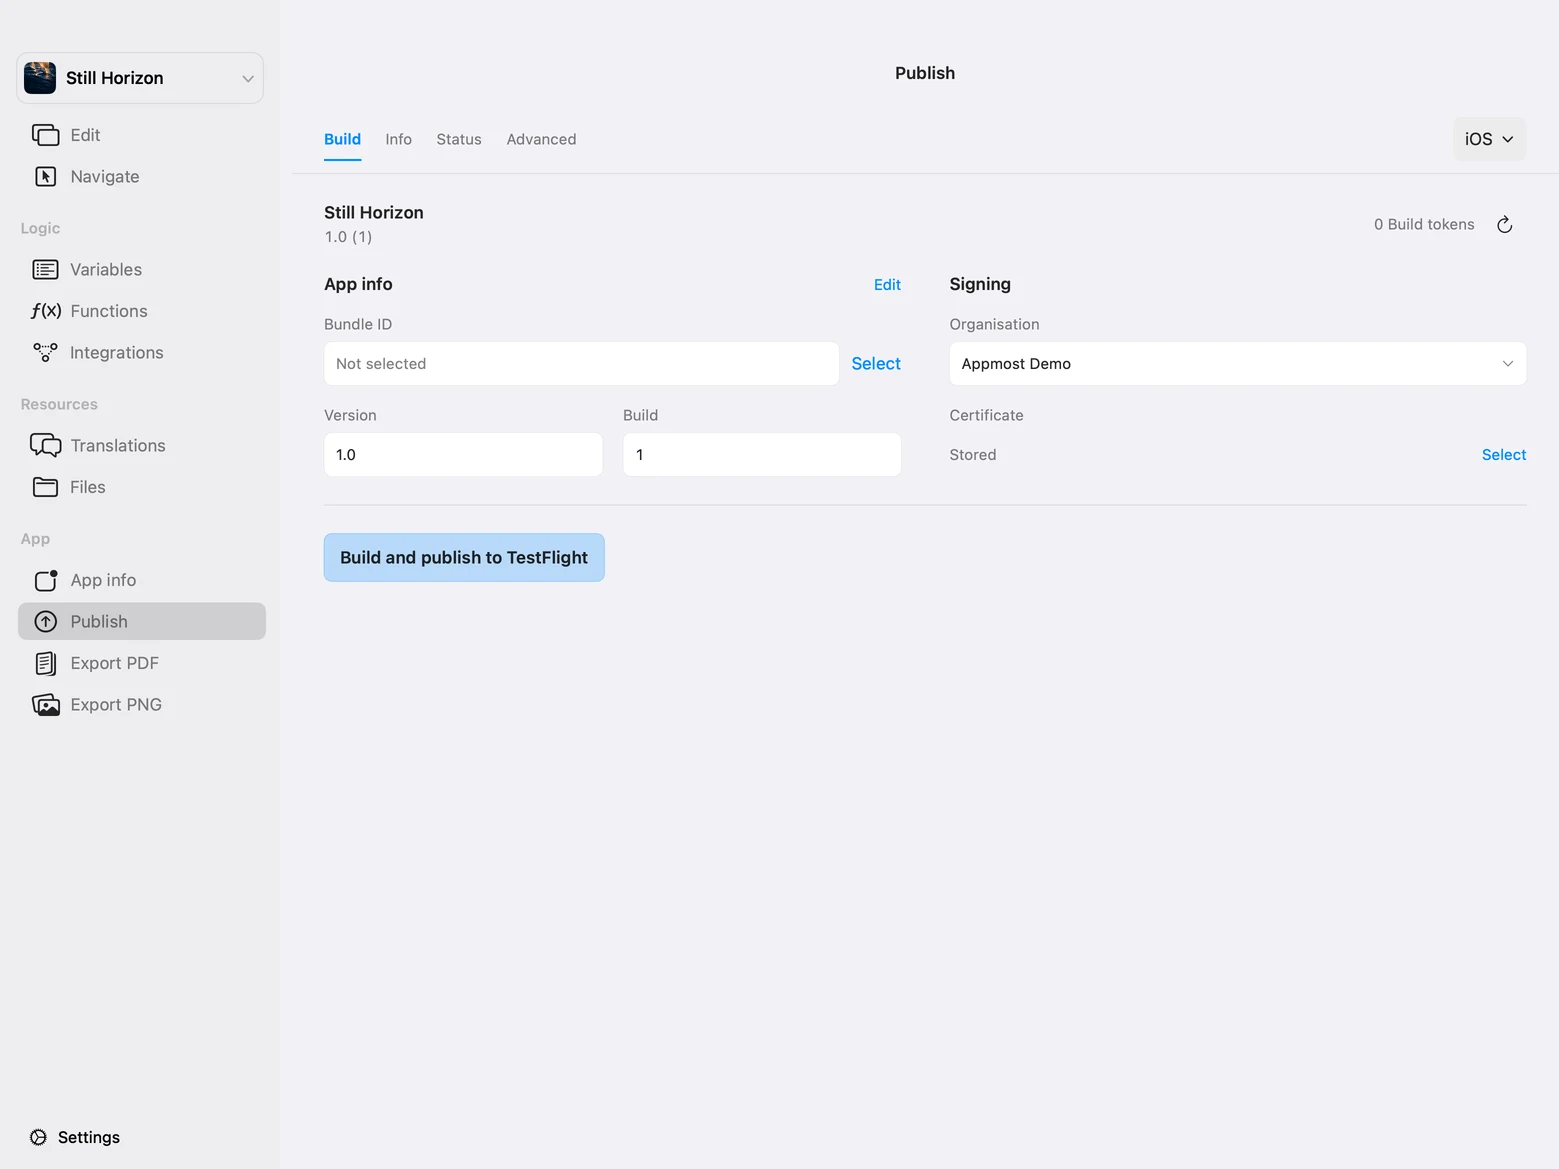Screen dimensions: 1559x1169
Task: Switch to the Status tab
Action: tap(459, 139)
